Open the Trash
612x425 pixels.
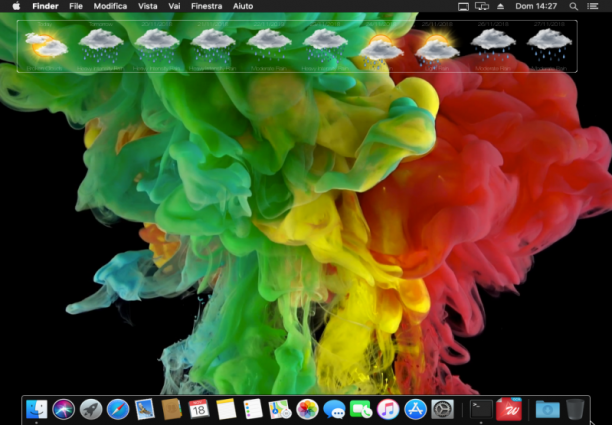point(575,409)
